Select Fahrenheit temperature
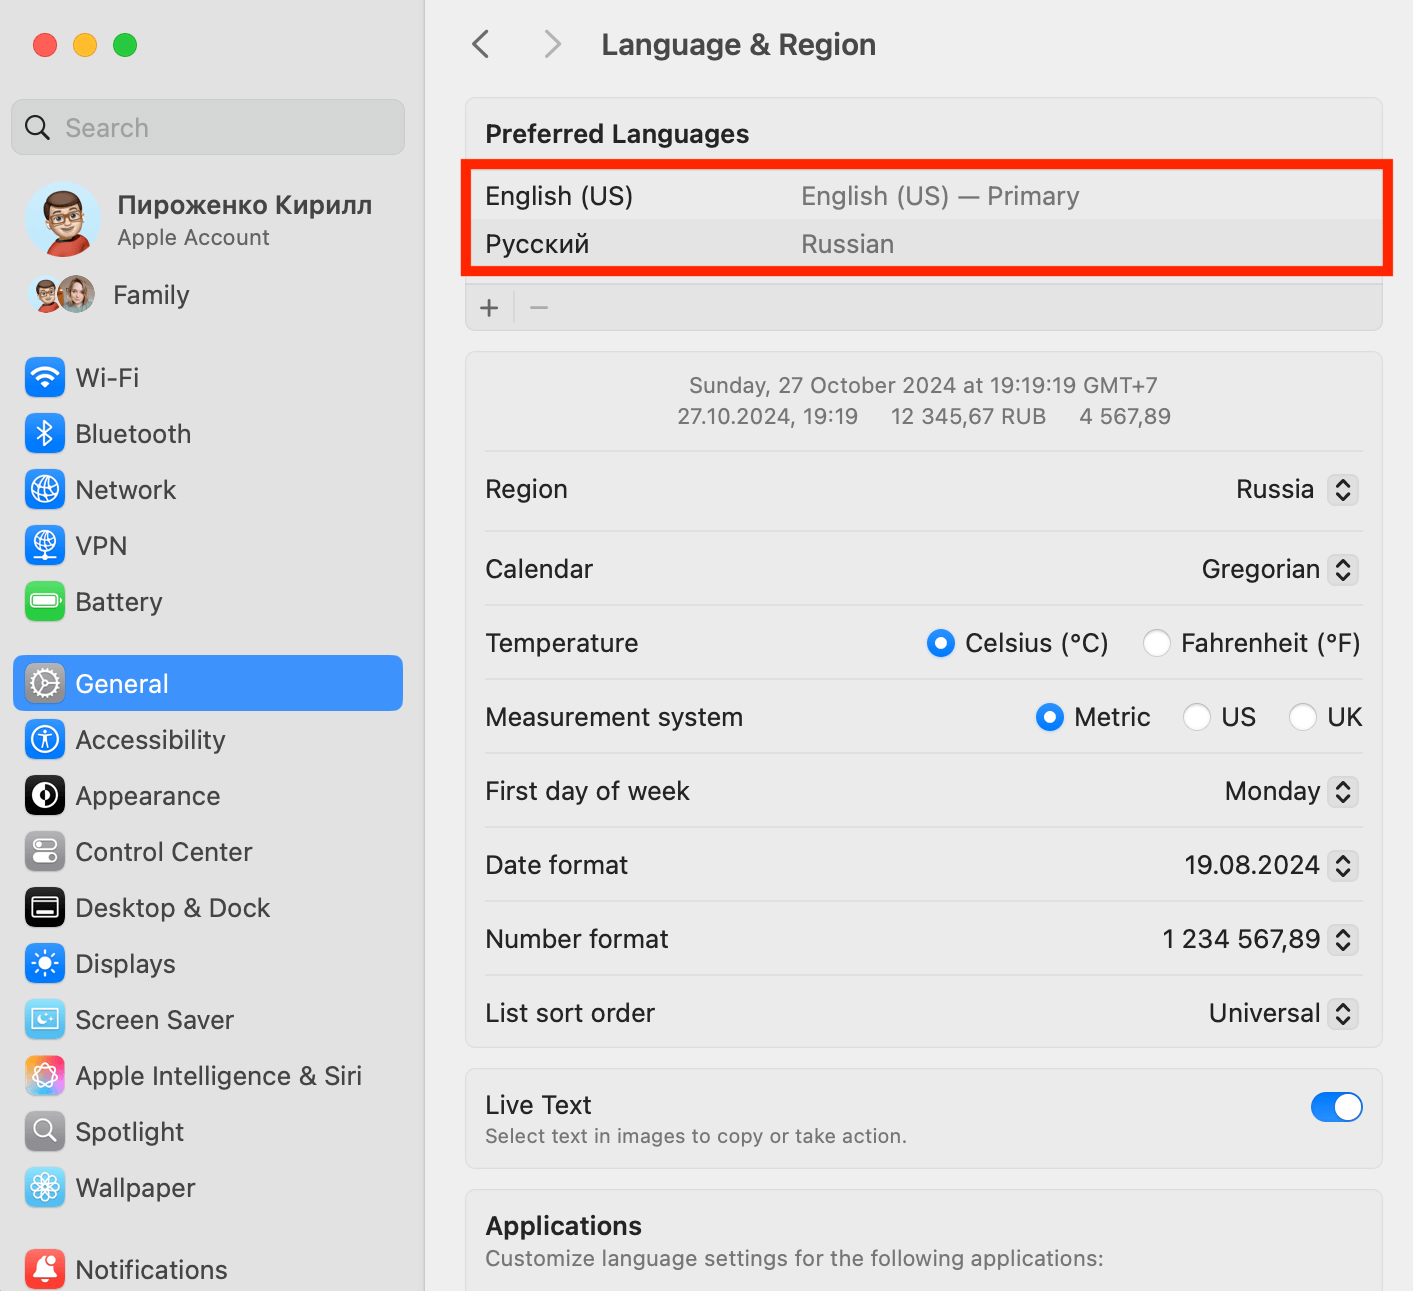This screenshot has height=1291, width=1413. pyautogui.click(x=1156, y=643)
